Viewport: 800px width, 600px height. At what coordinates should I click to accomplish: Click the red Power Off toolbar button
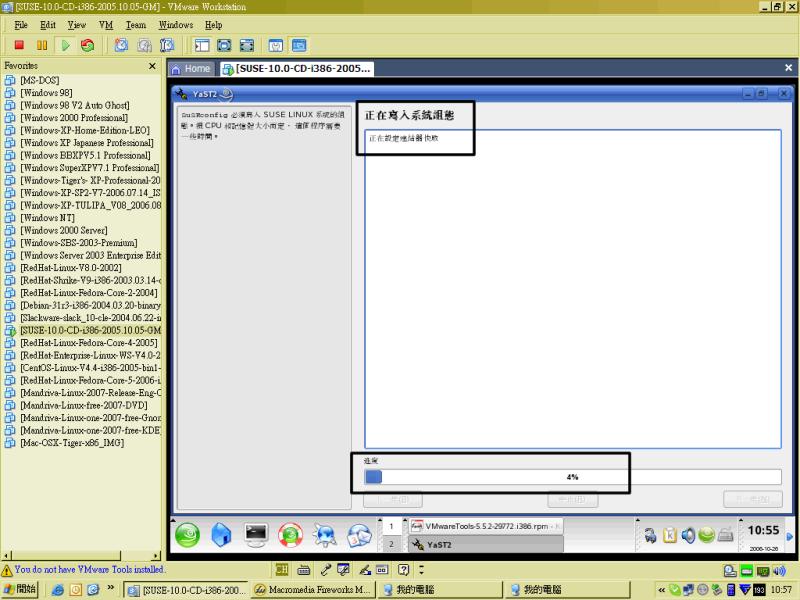[x=19, y=45]
